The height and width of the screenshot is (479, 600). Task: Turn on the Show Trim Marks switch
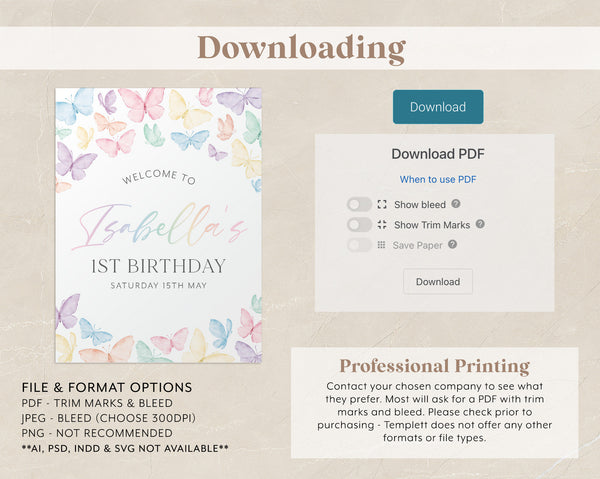click(x=359, y=225)
